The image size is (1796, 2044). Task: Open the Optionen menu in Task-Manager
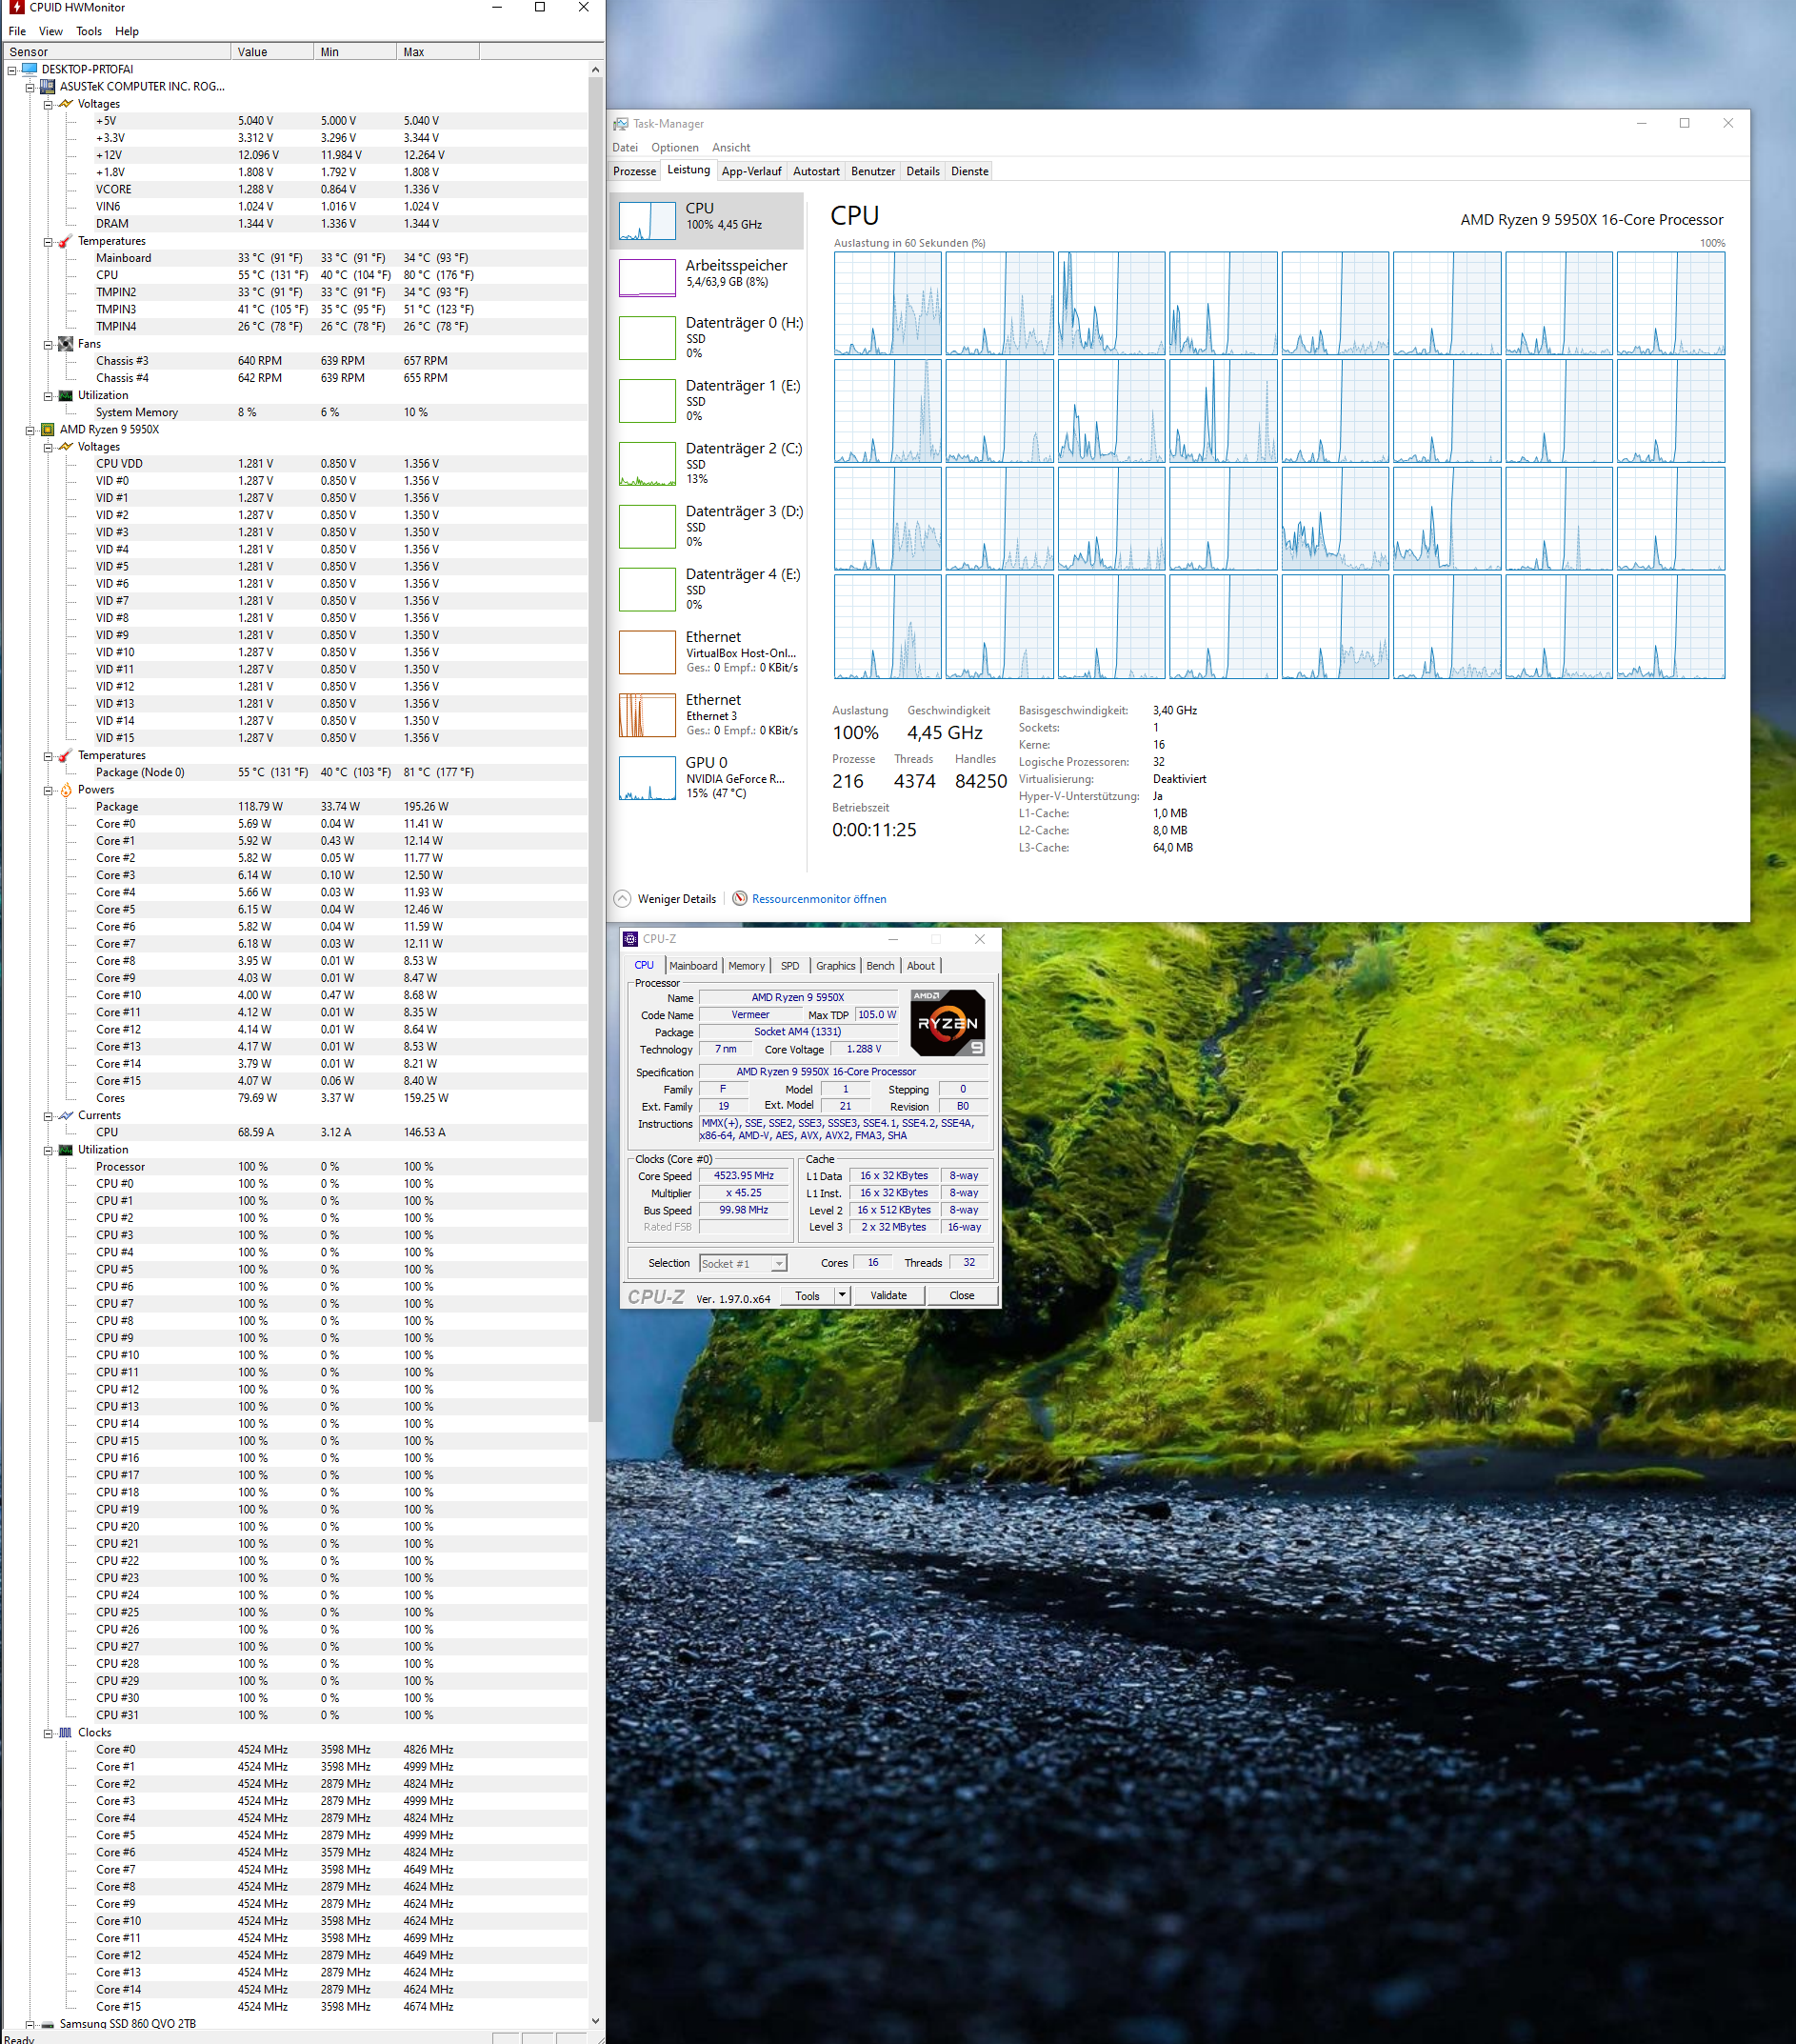click(675, 147)
